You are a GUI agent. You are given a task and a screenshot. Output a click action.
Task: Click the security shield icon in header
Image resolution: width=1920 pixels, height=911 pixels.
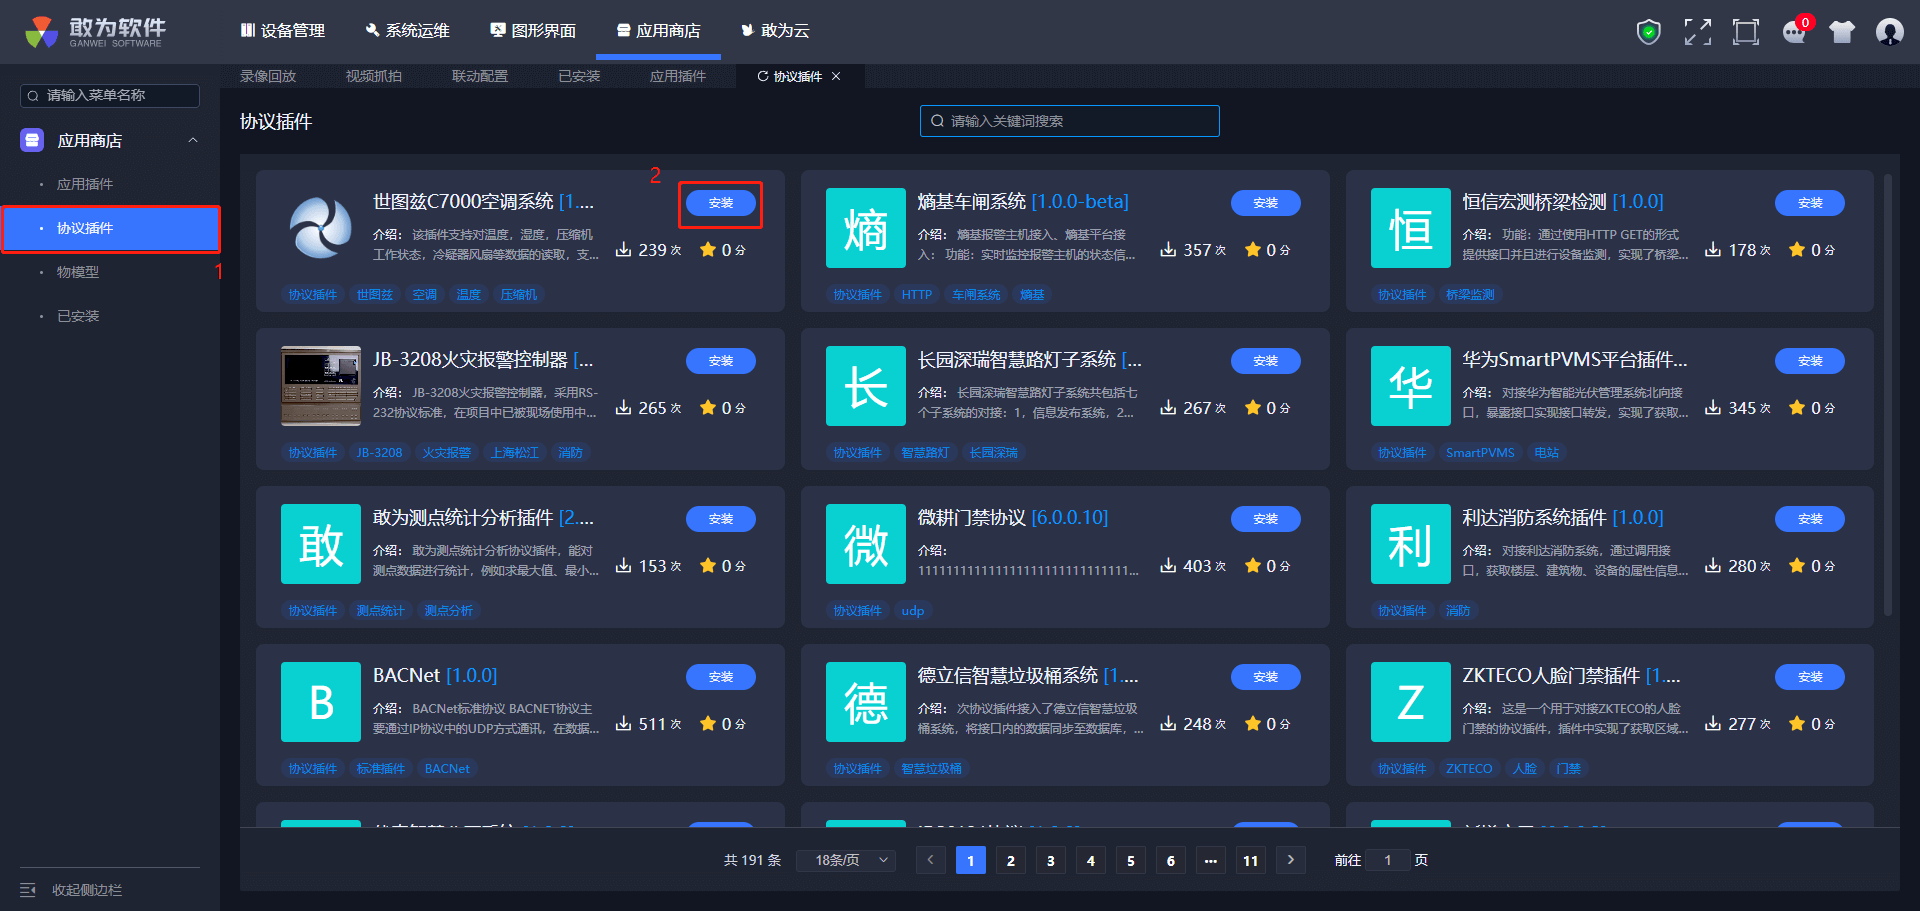1648,32
